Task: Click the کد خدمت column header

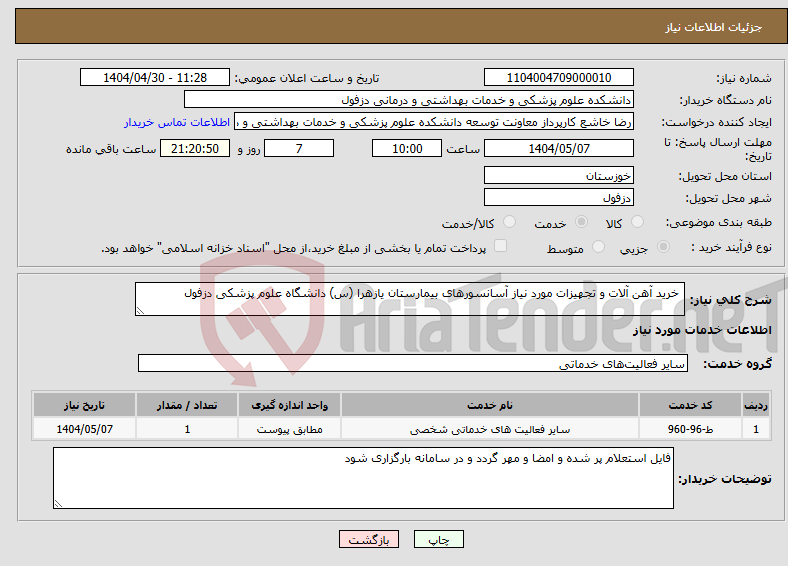Action: (x=691, y=405)
